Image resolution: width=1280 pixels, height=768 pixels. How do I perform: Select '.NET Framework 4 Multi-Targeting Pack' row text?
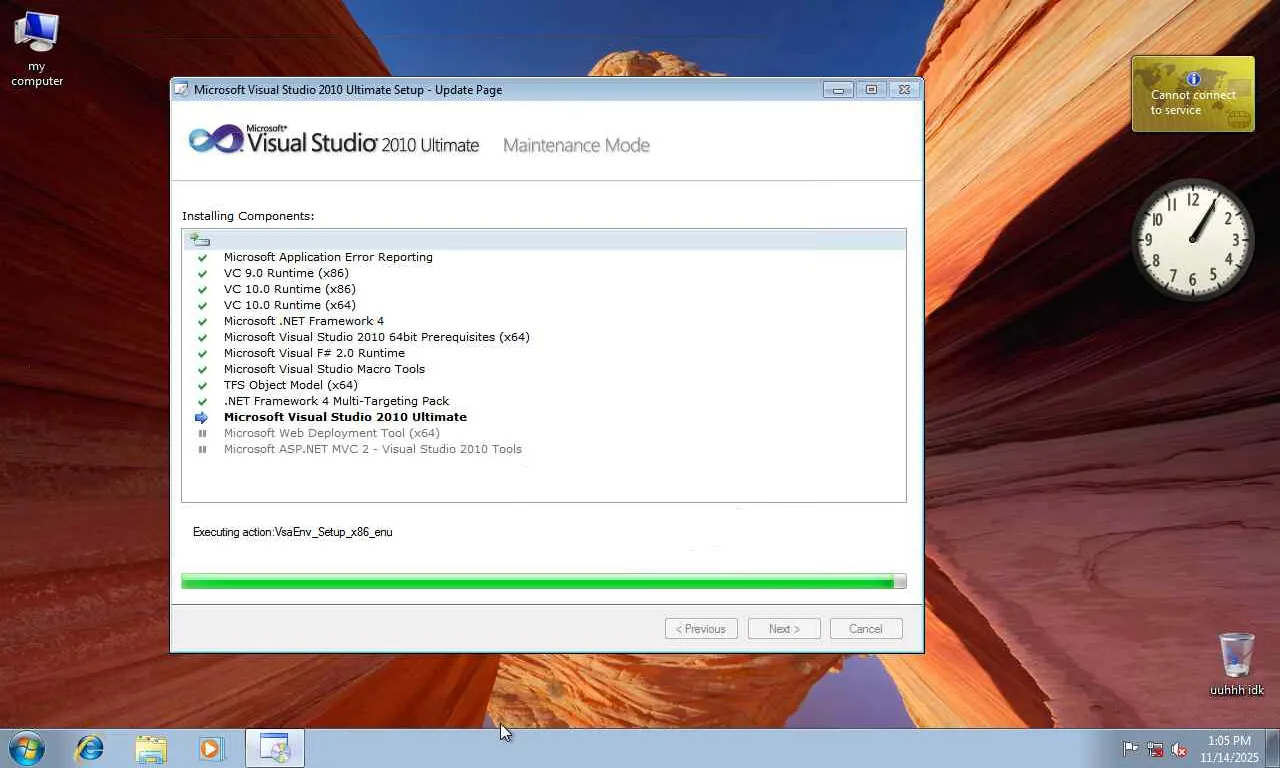tap(336, 401)
